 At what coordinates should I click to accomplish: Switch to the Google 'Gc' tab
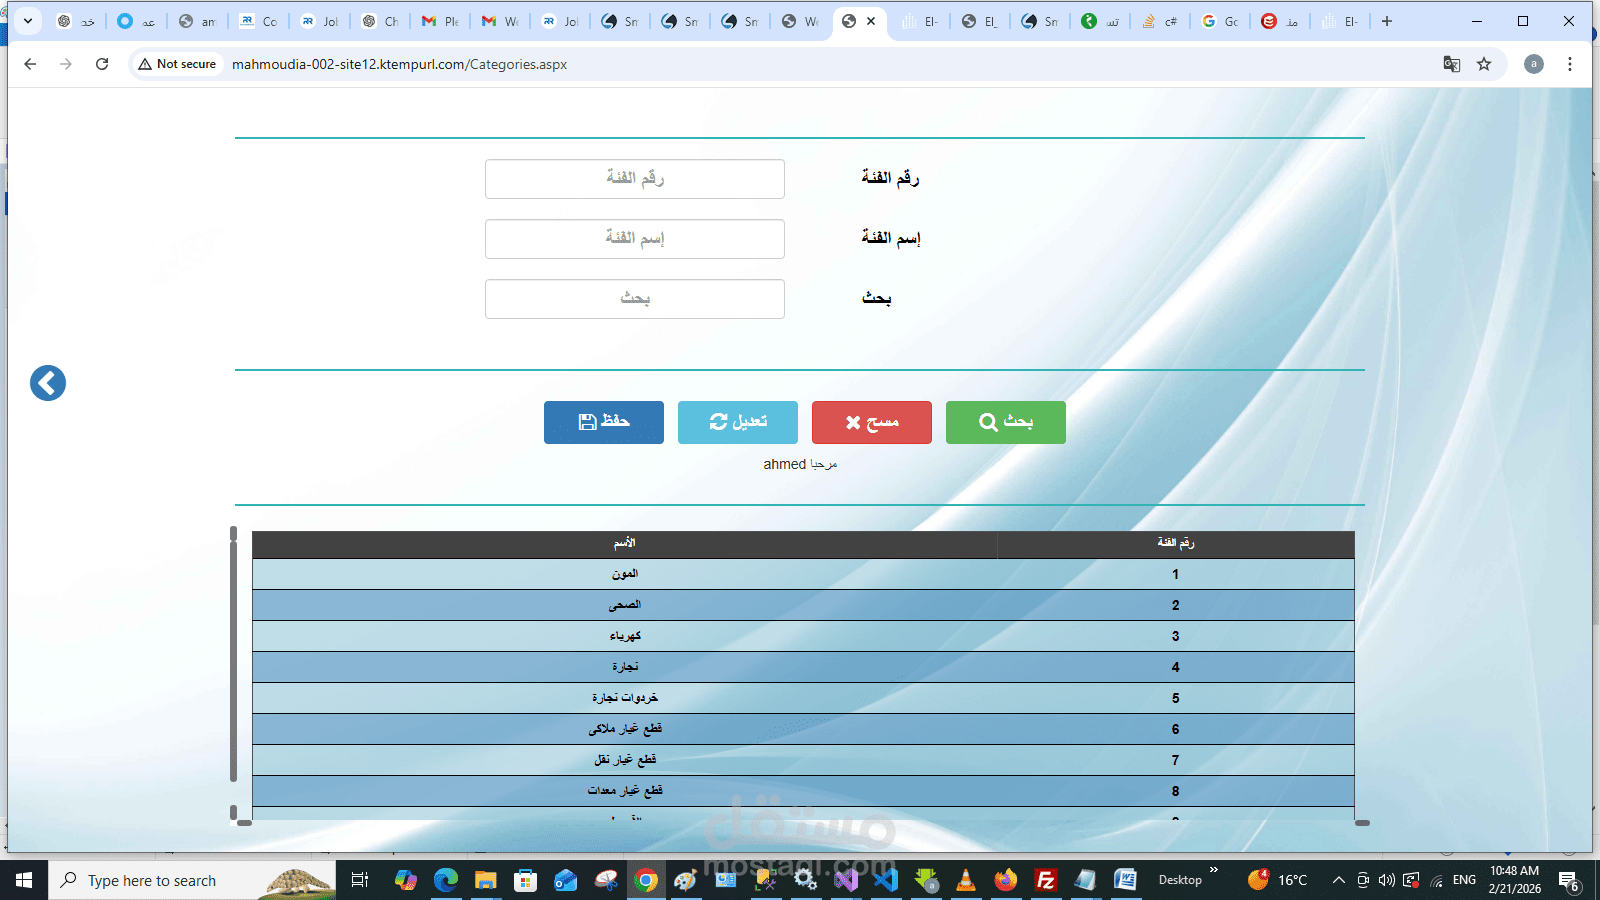point(1220,21)
